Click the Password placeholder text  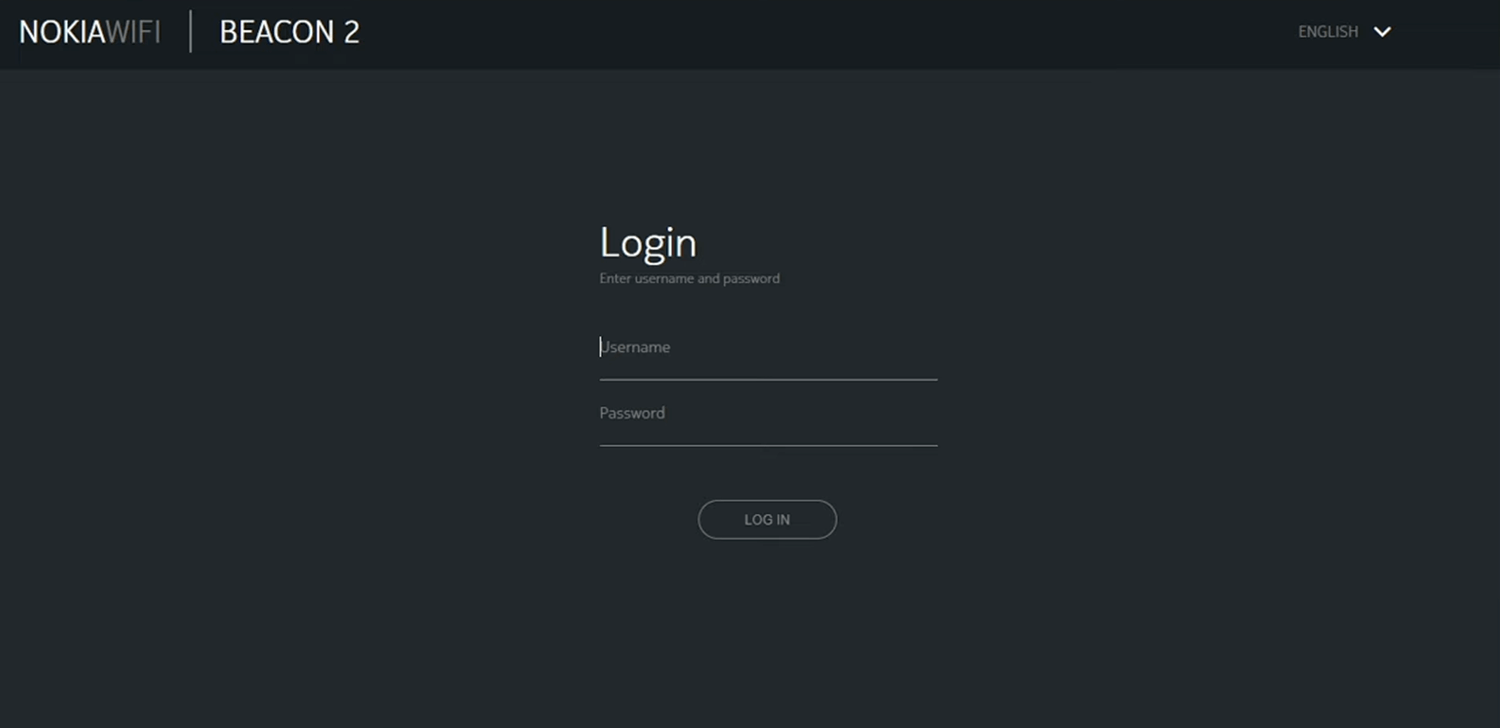pos(632,413)
